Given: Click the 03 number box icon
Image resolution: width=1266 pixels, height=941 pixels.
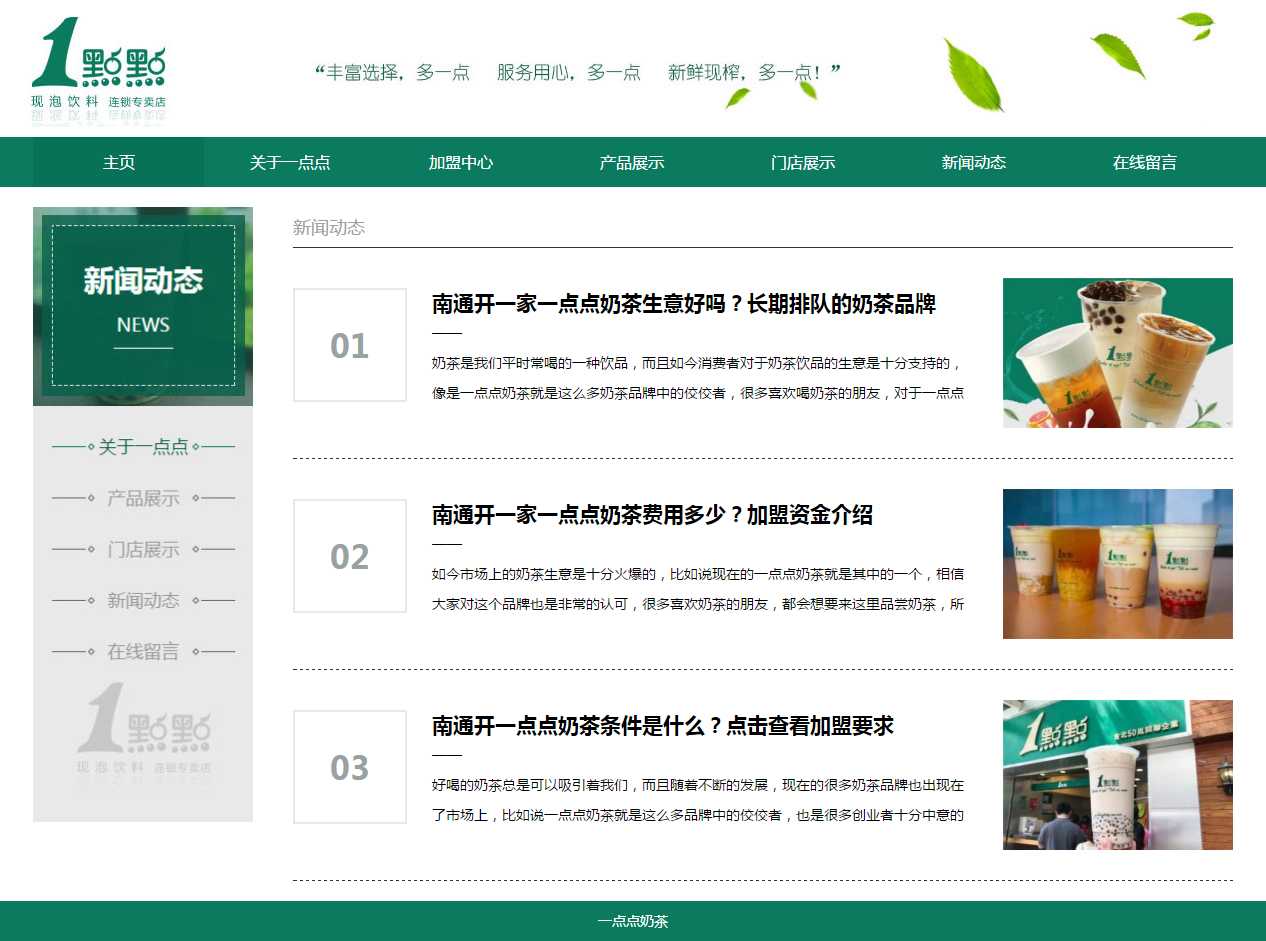Looking at the screenshot, I should (x=350, y=767).
